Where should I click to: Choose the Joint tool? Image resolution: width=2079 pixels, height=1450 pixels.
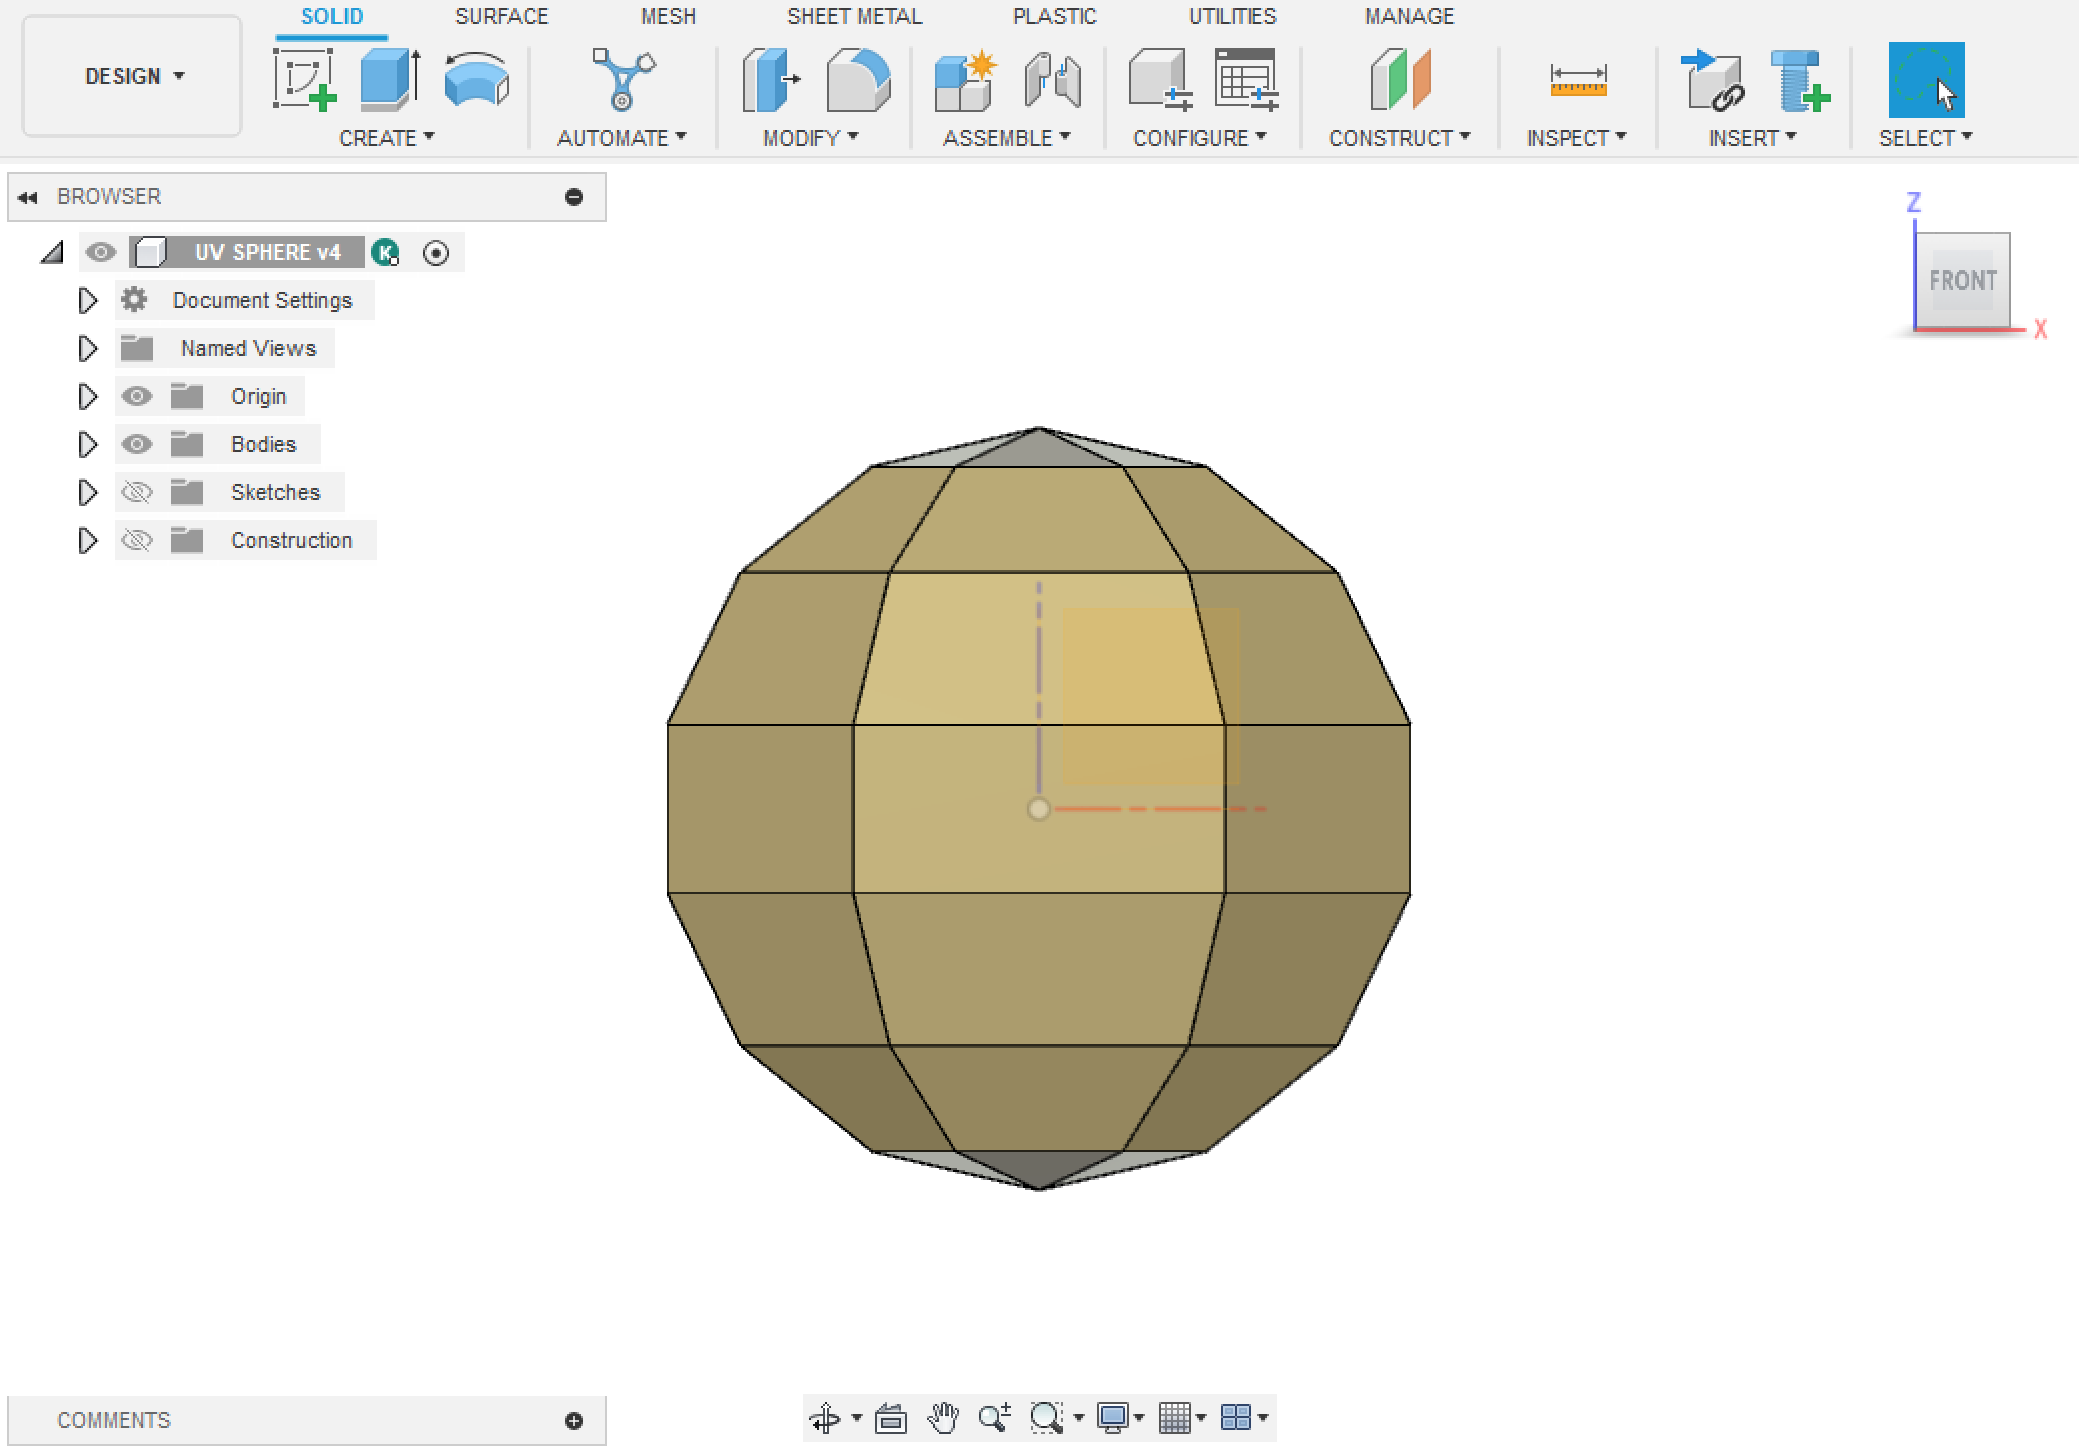point(1052,79)
